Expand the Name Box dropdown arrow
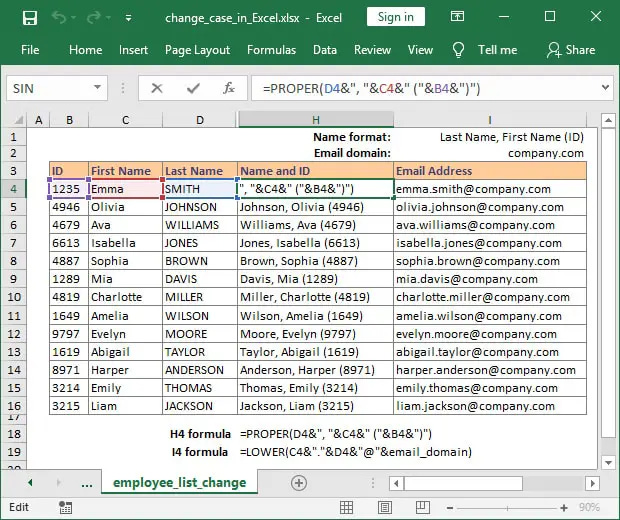Image resolution: width=620 pixels, height=520 pixels. coord(97,87)
